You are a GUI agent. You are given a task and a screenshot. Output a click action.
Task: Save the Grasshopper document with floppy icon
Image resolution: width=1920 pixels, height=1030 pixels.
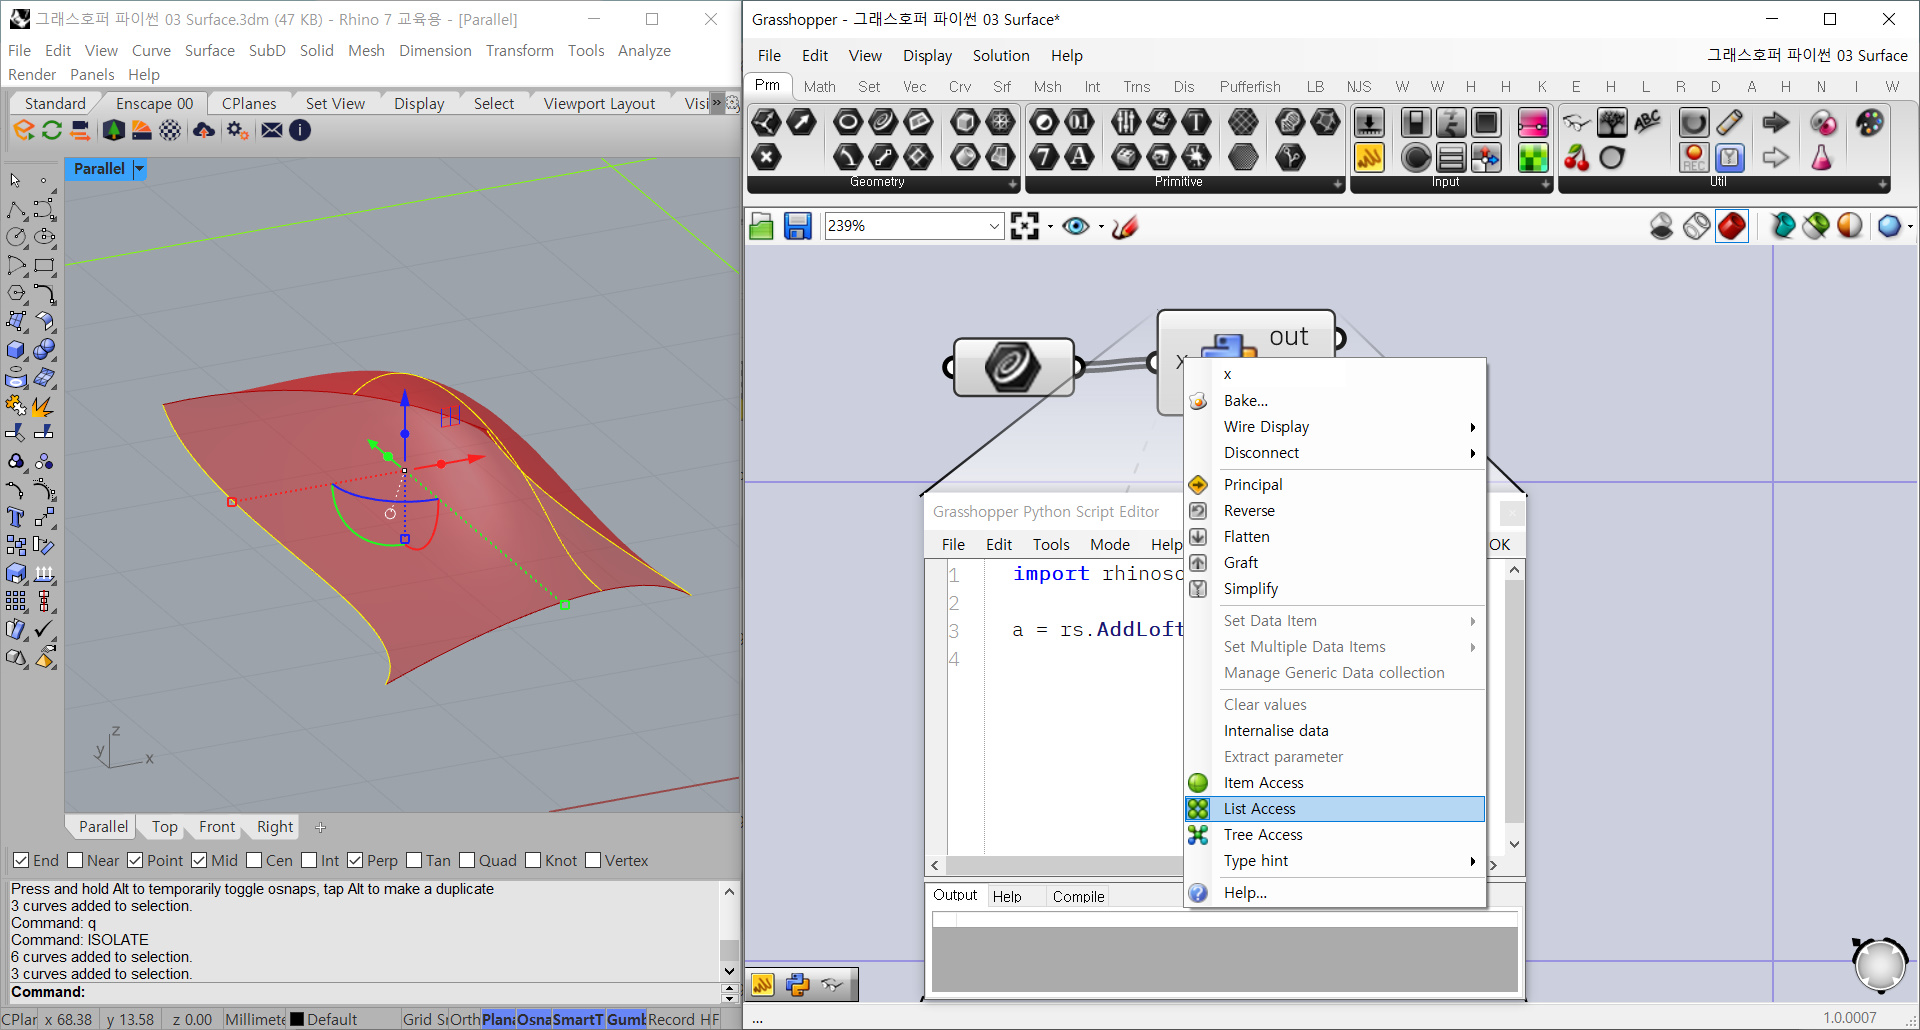click(797, 227)
